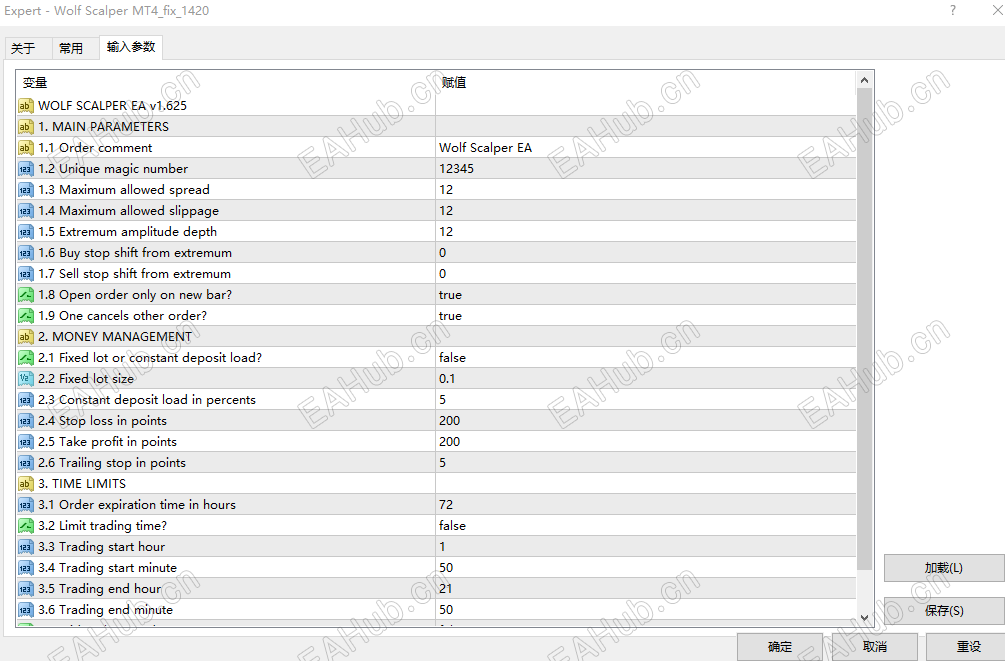Click the boolean icon beside 1.9 One cancels other order

pos(26,316)
